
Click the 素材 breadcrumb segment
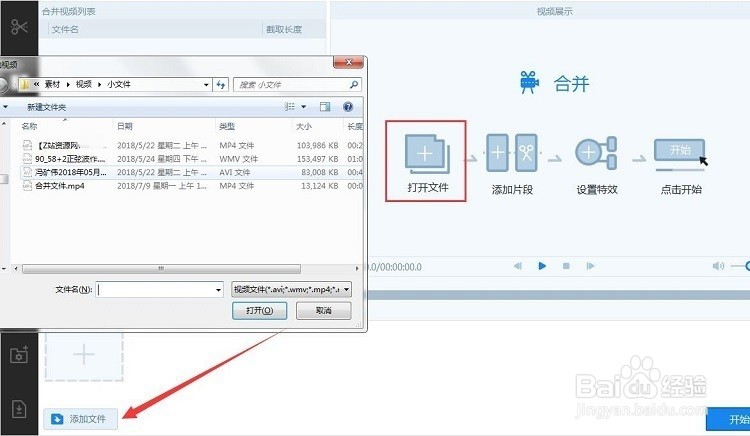tap(52, 85)
